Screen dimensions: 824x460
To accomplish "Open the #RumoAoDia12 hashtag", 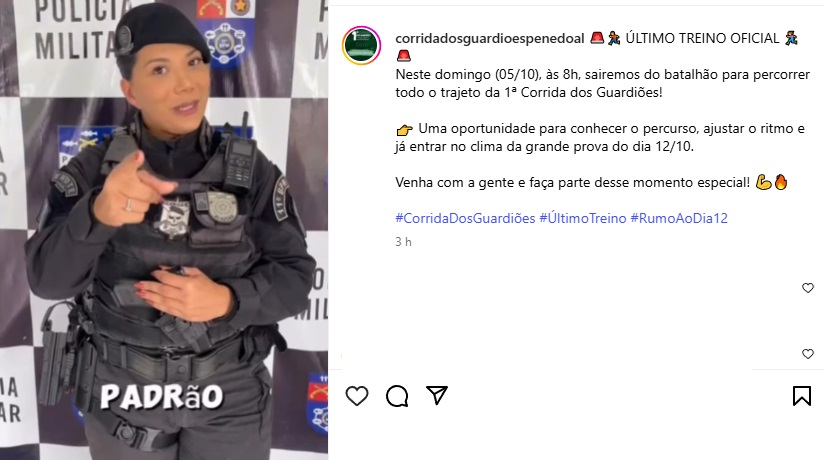I will click(x=679, y=218).
